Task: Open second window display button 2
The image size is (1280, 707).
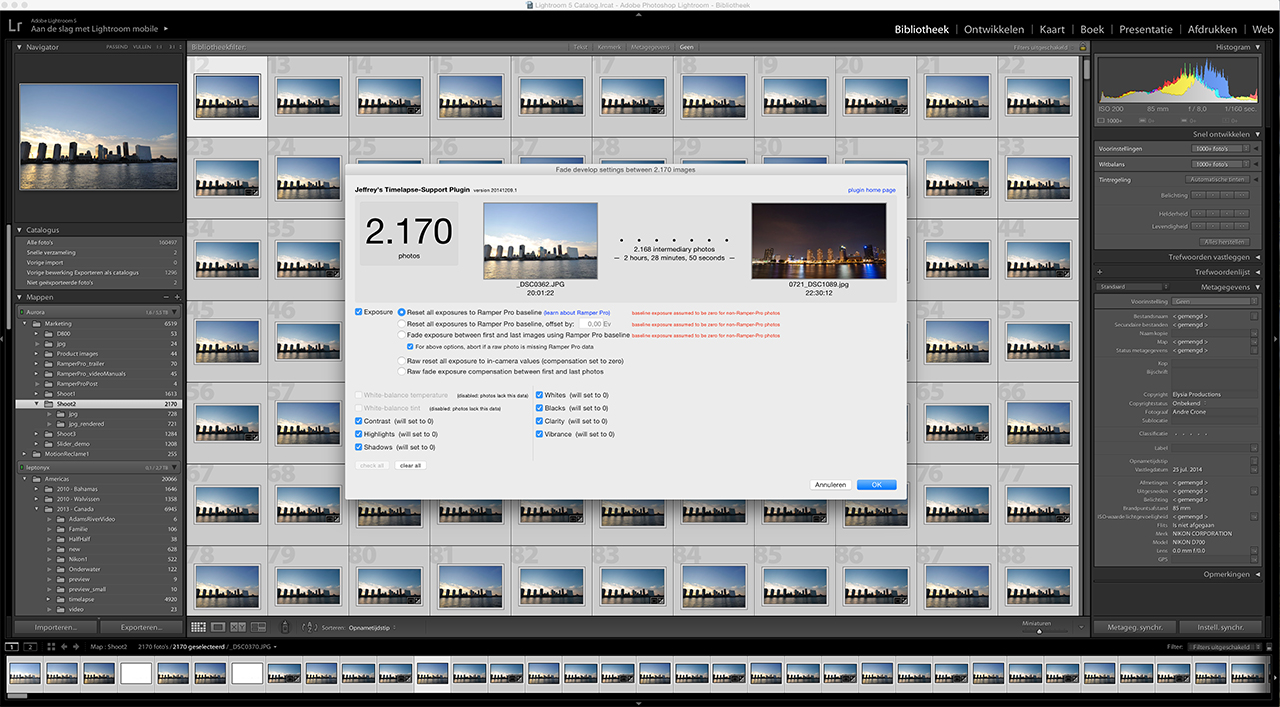Action: pos(30,647)
